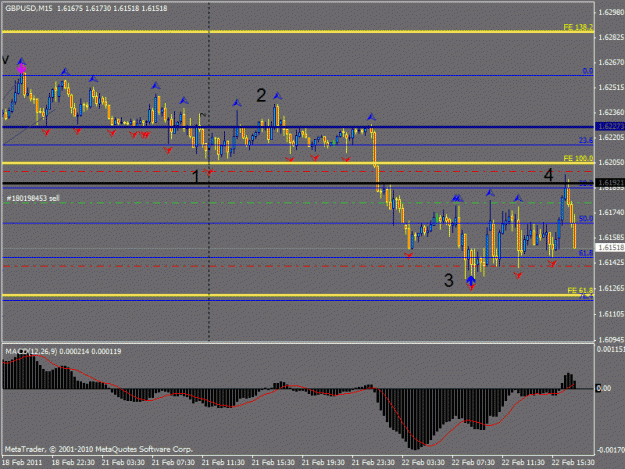
Task: Click the 1.61105 price axis value
Action: (x=611, y=314)
